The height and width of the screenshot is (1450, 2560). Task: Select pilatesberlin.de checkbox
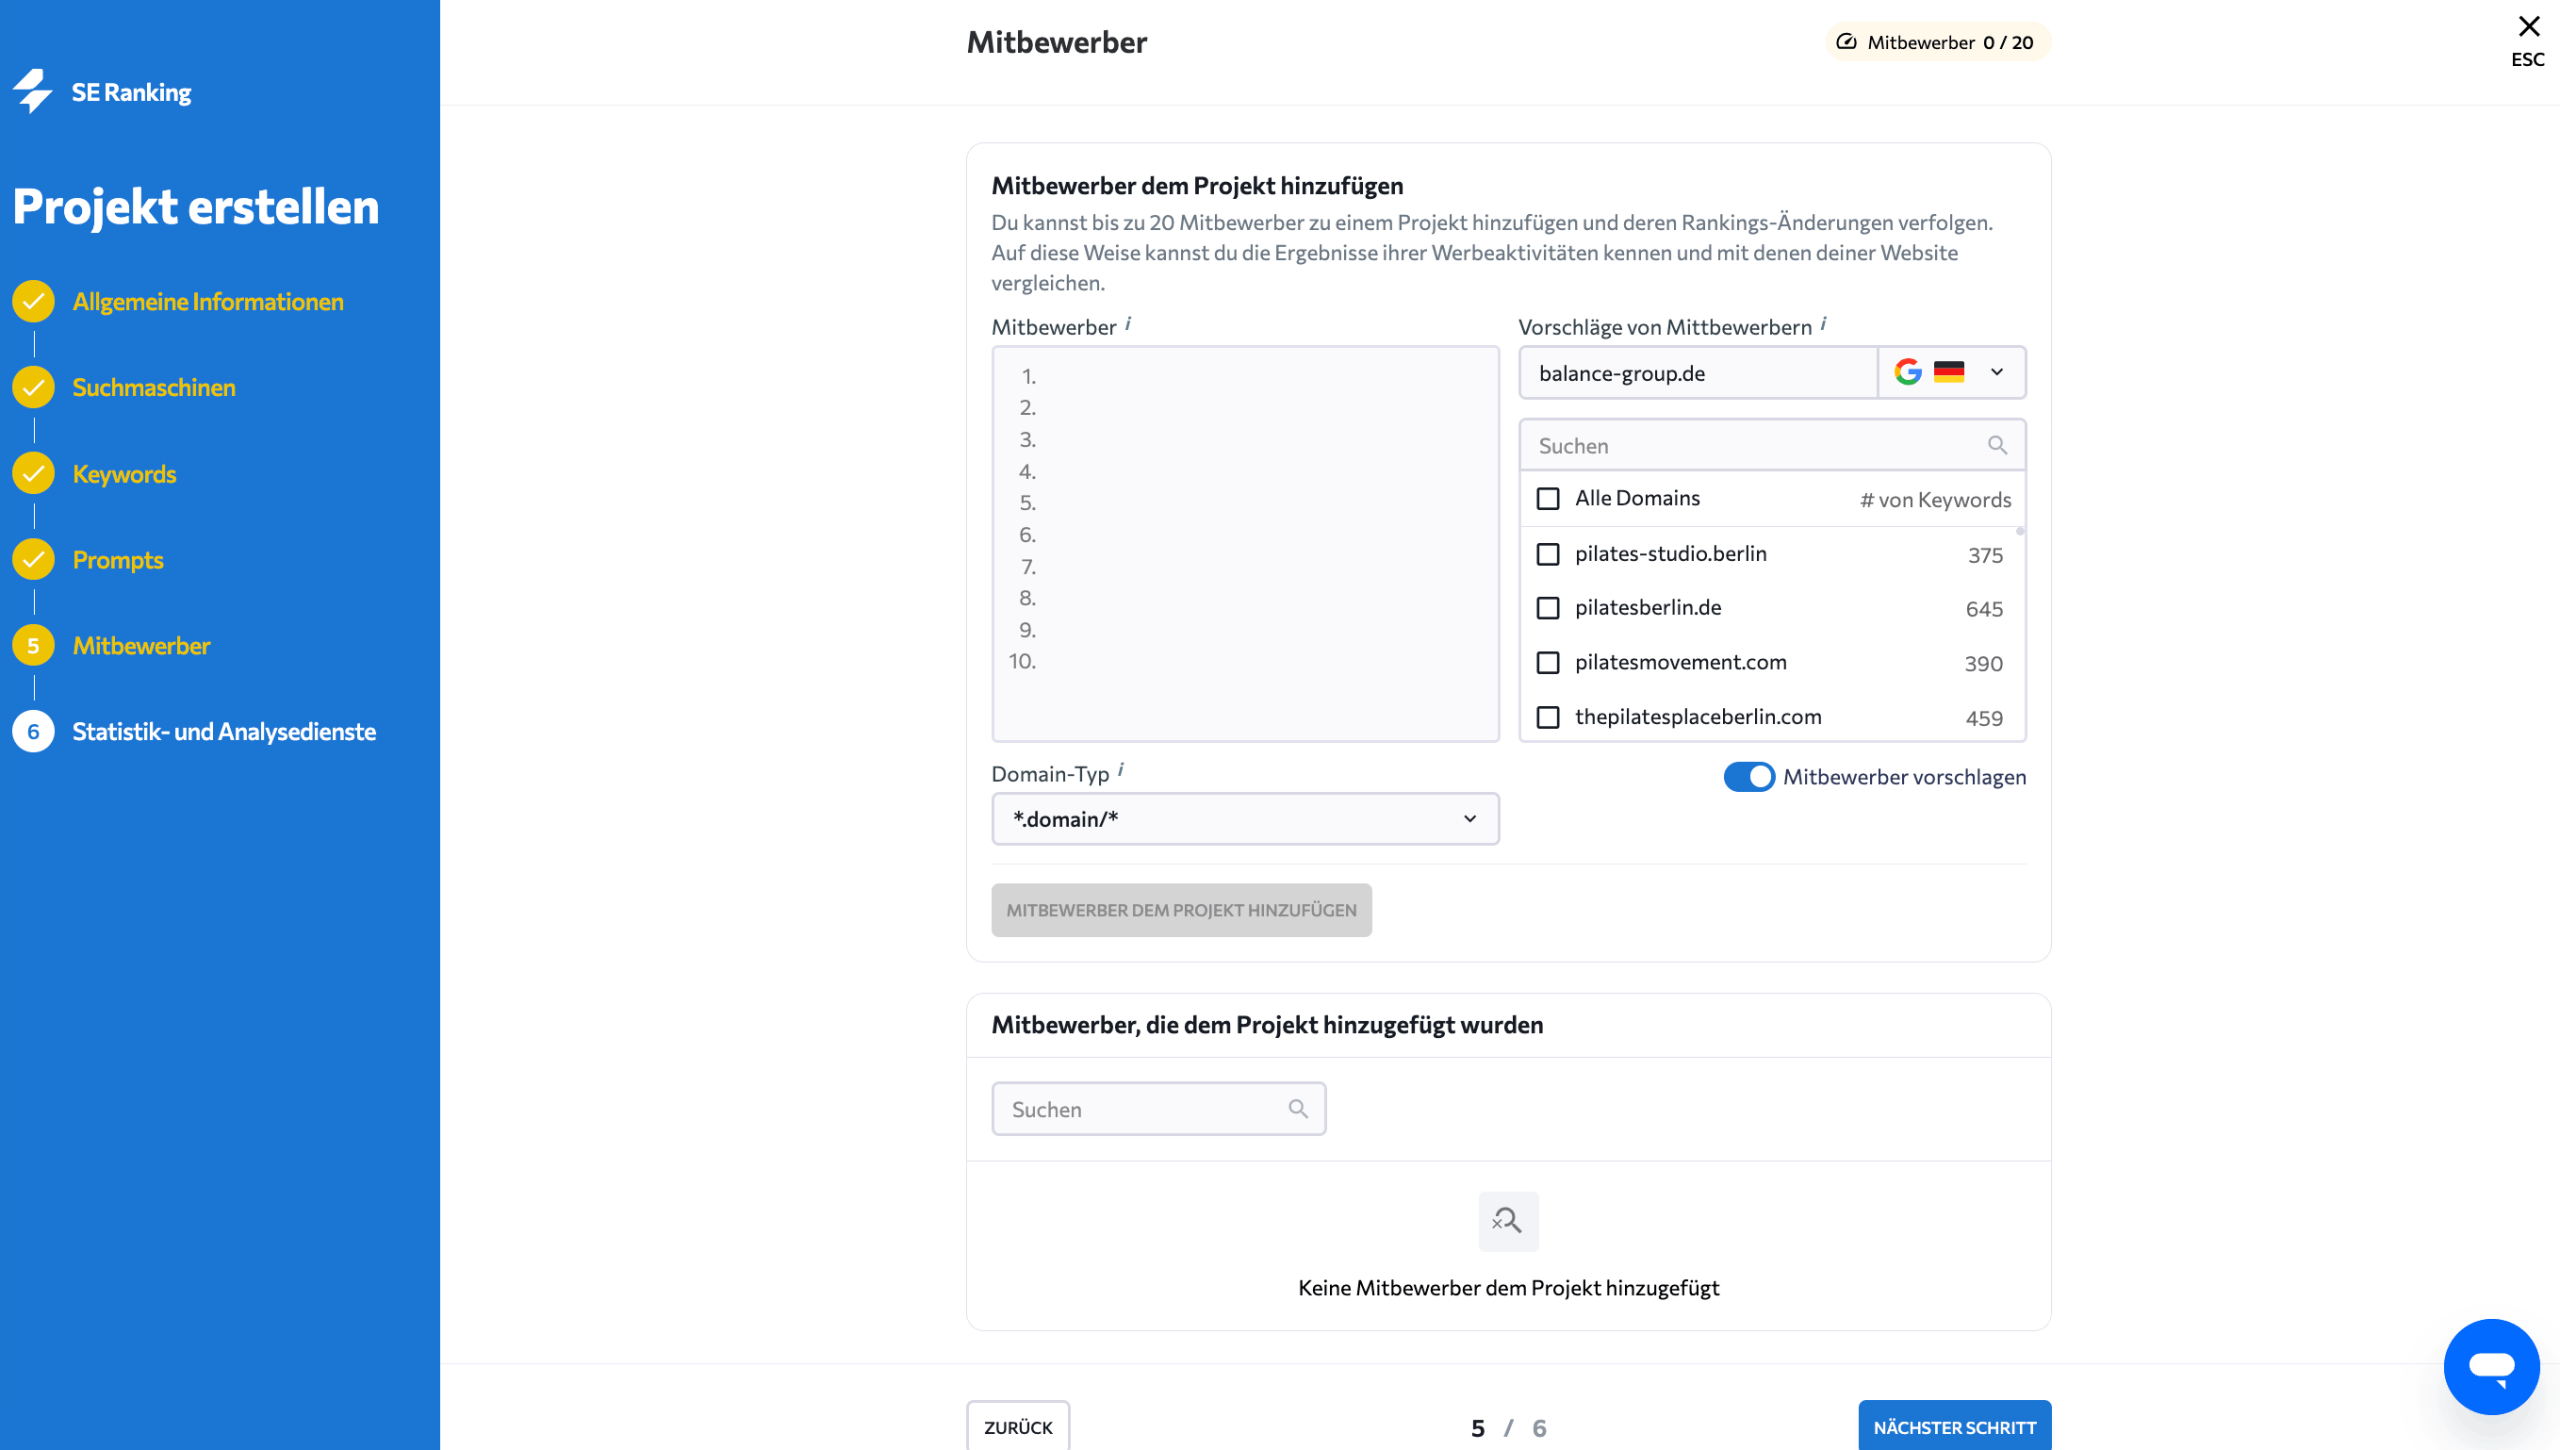point(1548,608)
